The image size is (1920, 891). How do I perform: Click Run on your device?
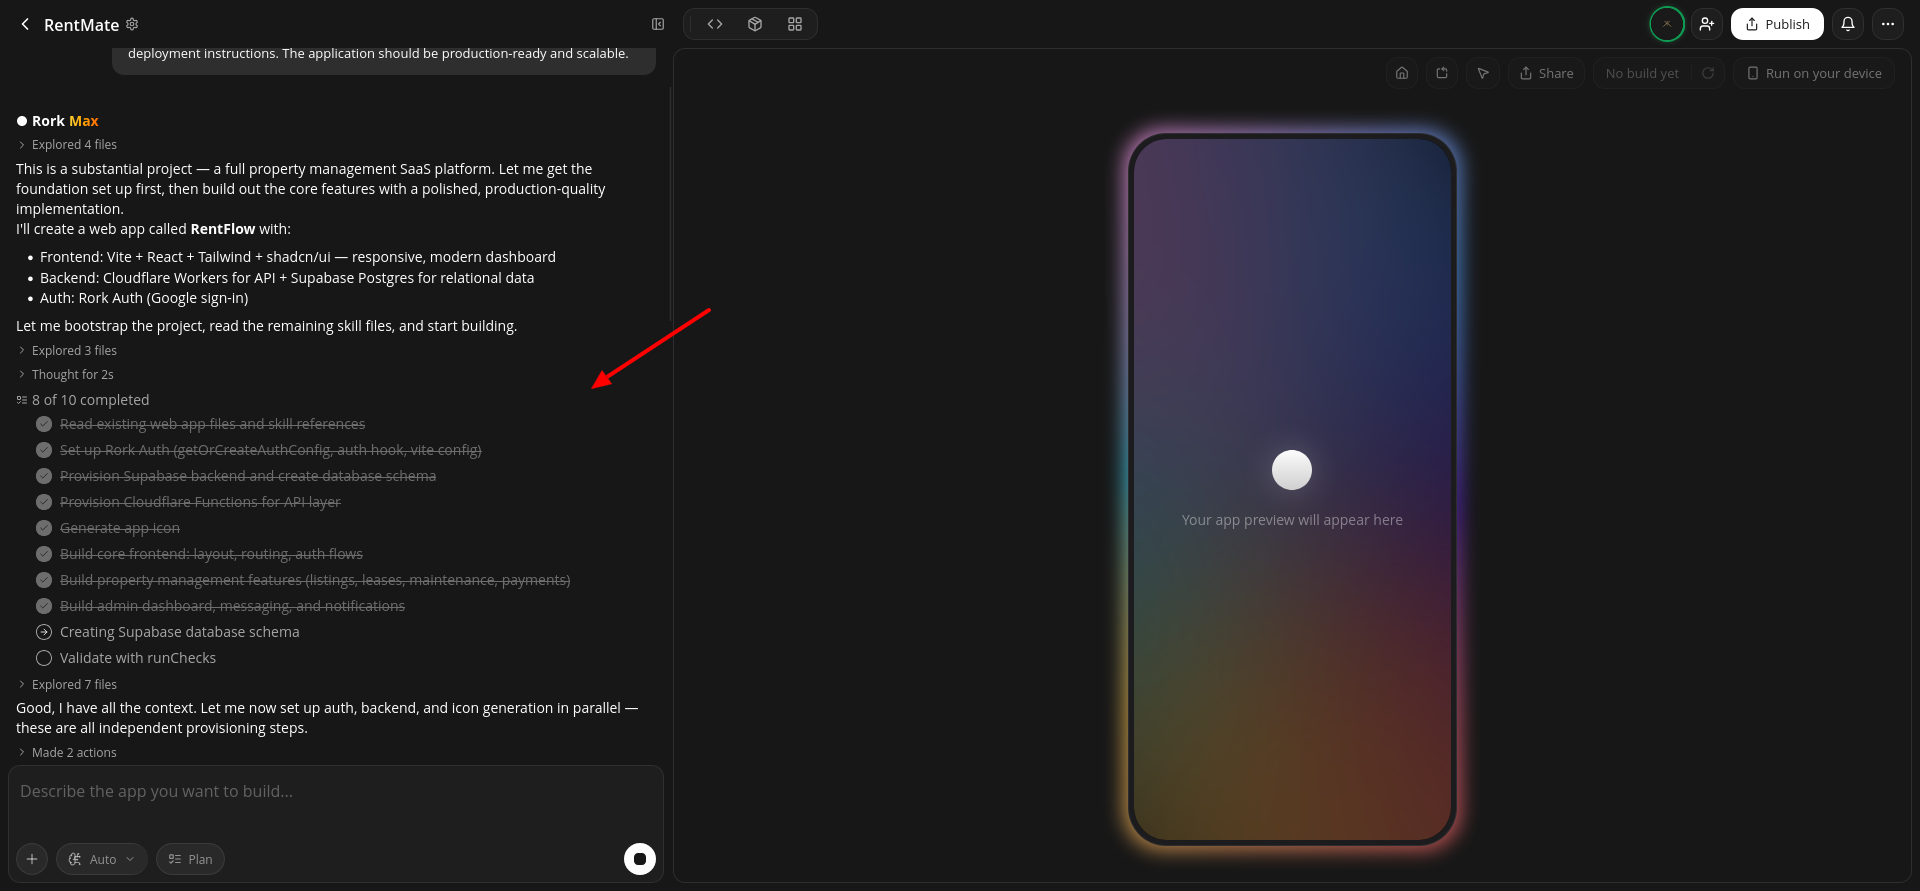[1814, 73]
